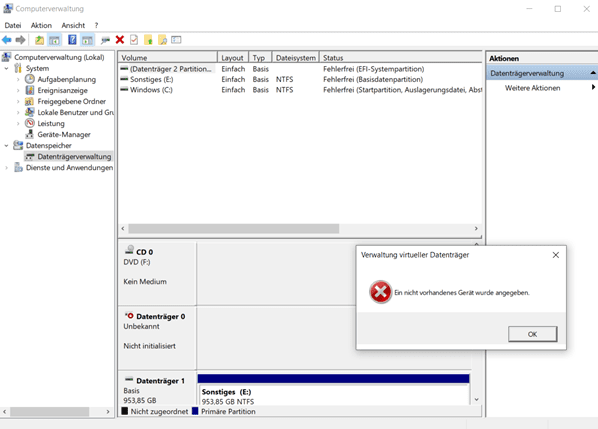Click the Aufgabenplanung clock icon
Viewport: 598px width, 429px height.
[x=30, y=79]
